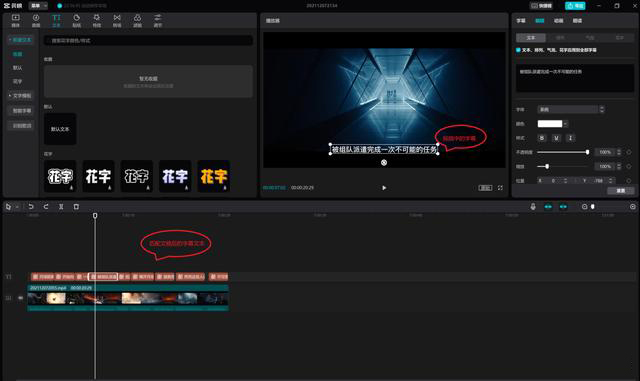Click the search text styles field
The image size is (640, 381).
point(148,40)
